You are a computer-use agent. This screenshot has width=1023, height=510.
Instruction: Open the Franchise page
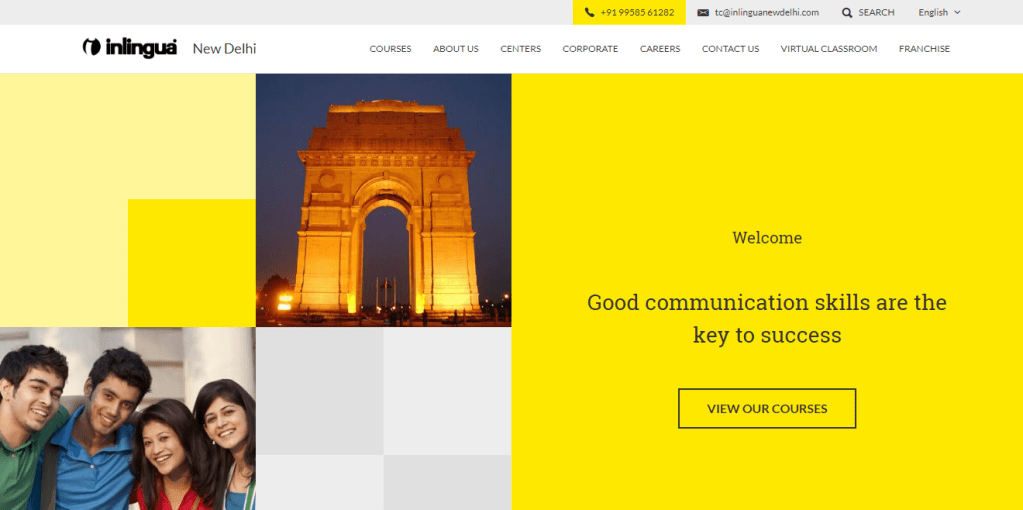click(924, 49)
